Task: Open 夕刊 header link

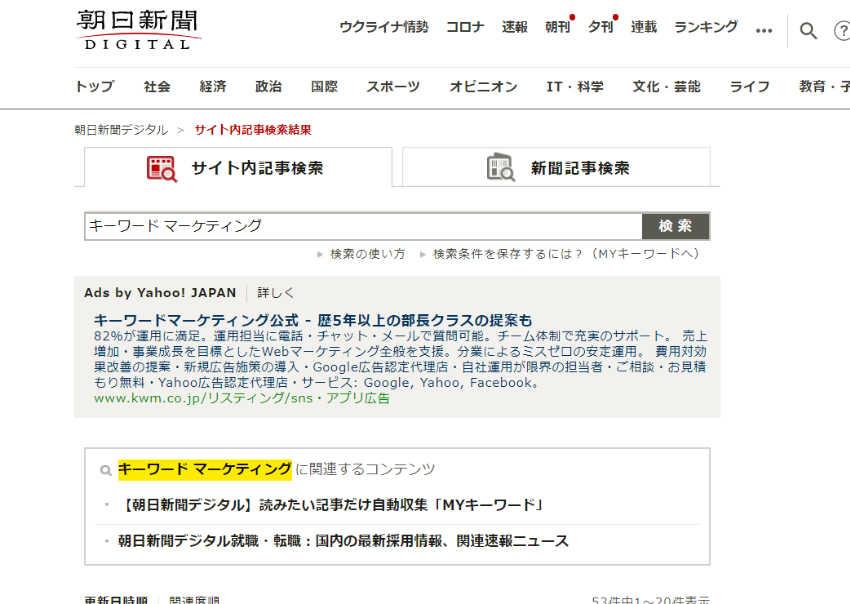Action: [x=601, y=27]
